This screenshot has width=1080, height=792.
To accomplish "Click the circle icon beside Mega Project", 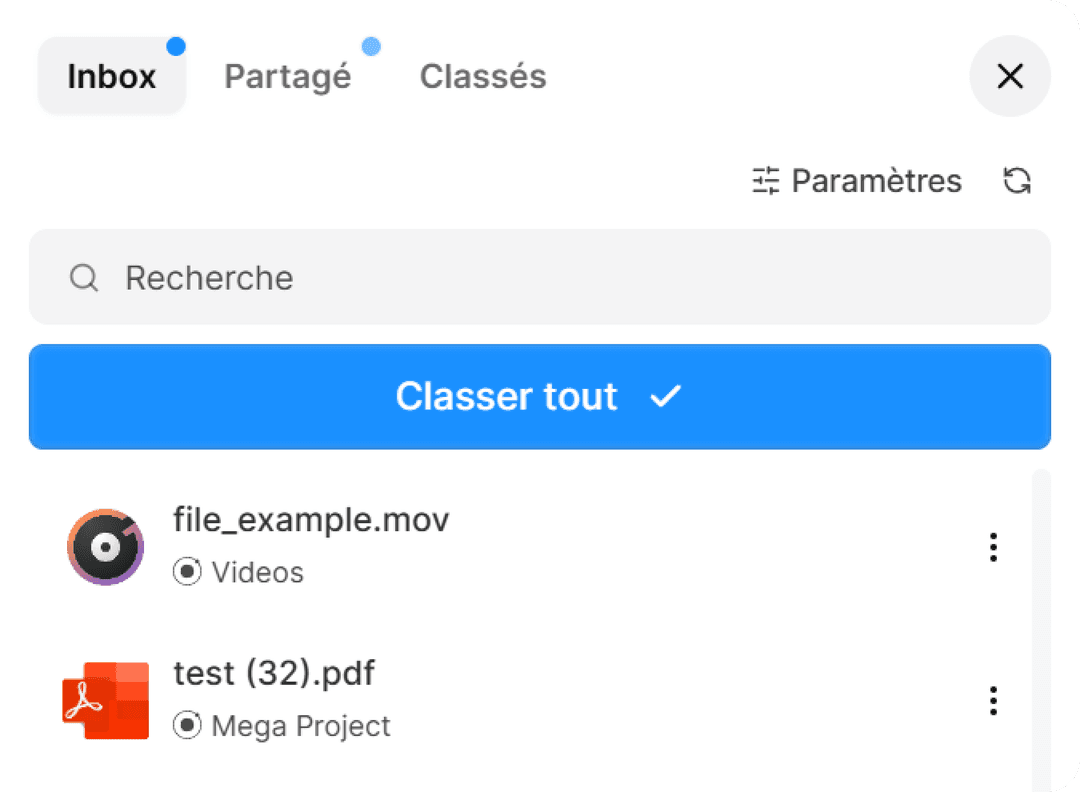I will click(187, 725).
